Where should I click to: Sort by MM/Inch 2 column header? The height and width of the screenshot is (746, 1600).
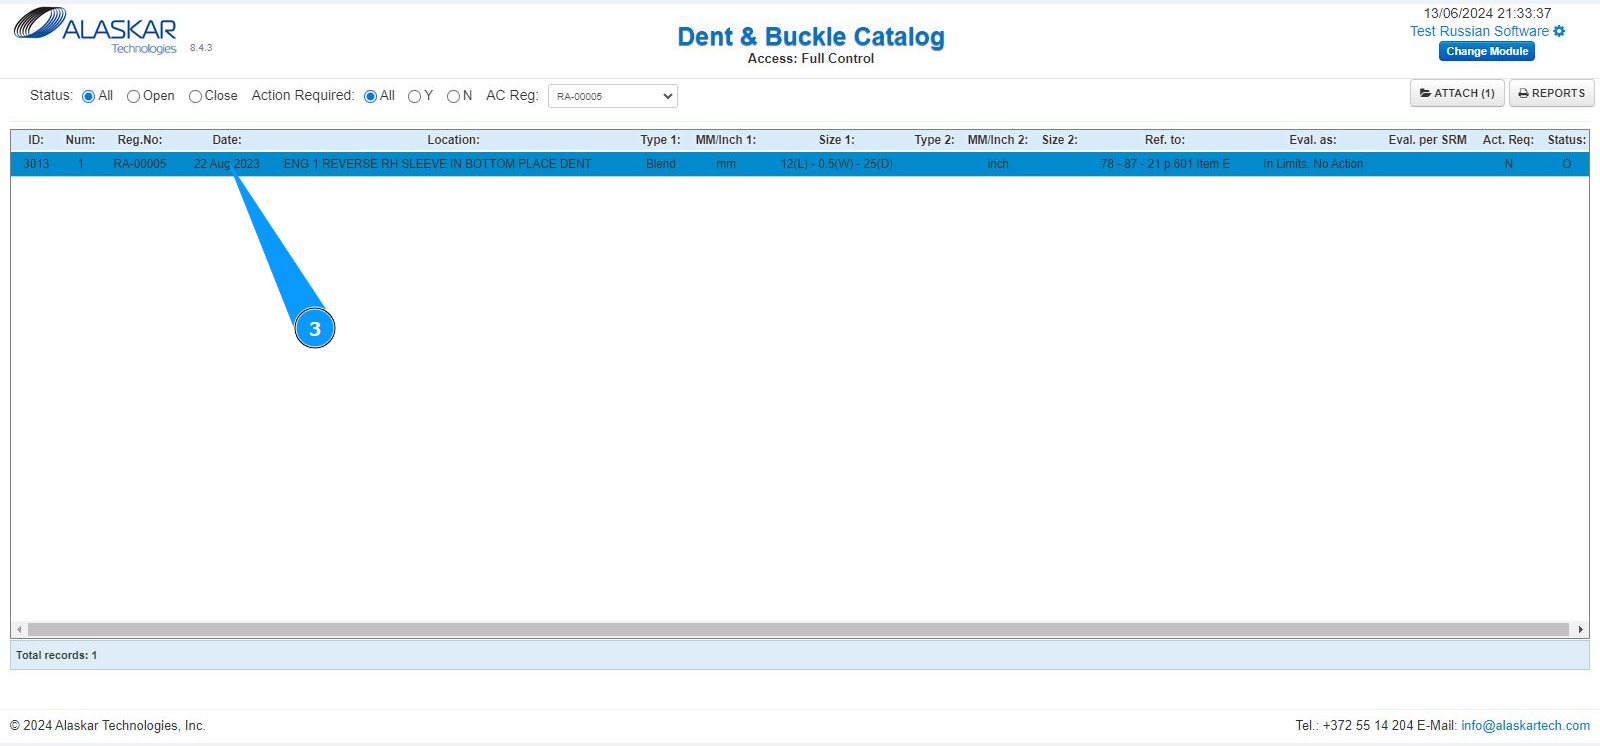[998, 140]
